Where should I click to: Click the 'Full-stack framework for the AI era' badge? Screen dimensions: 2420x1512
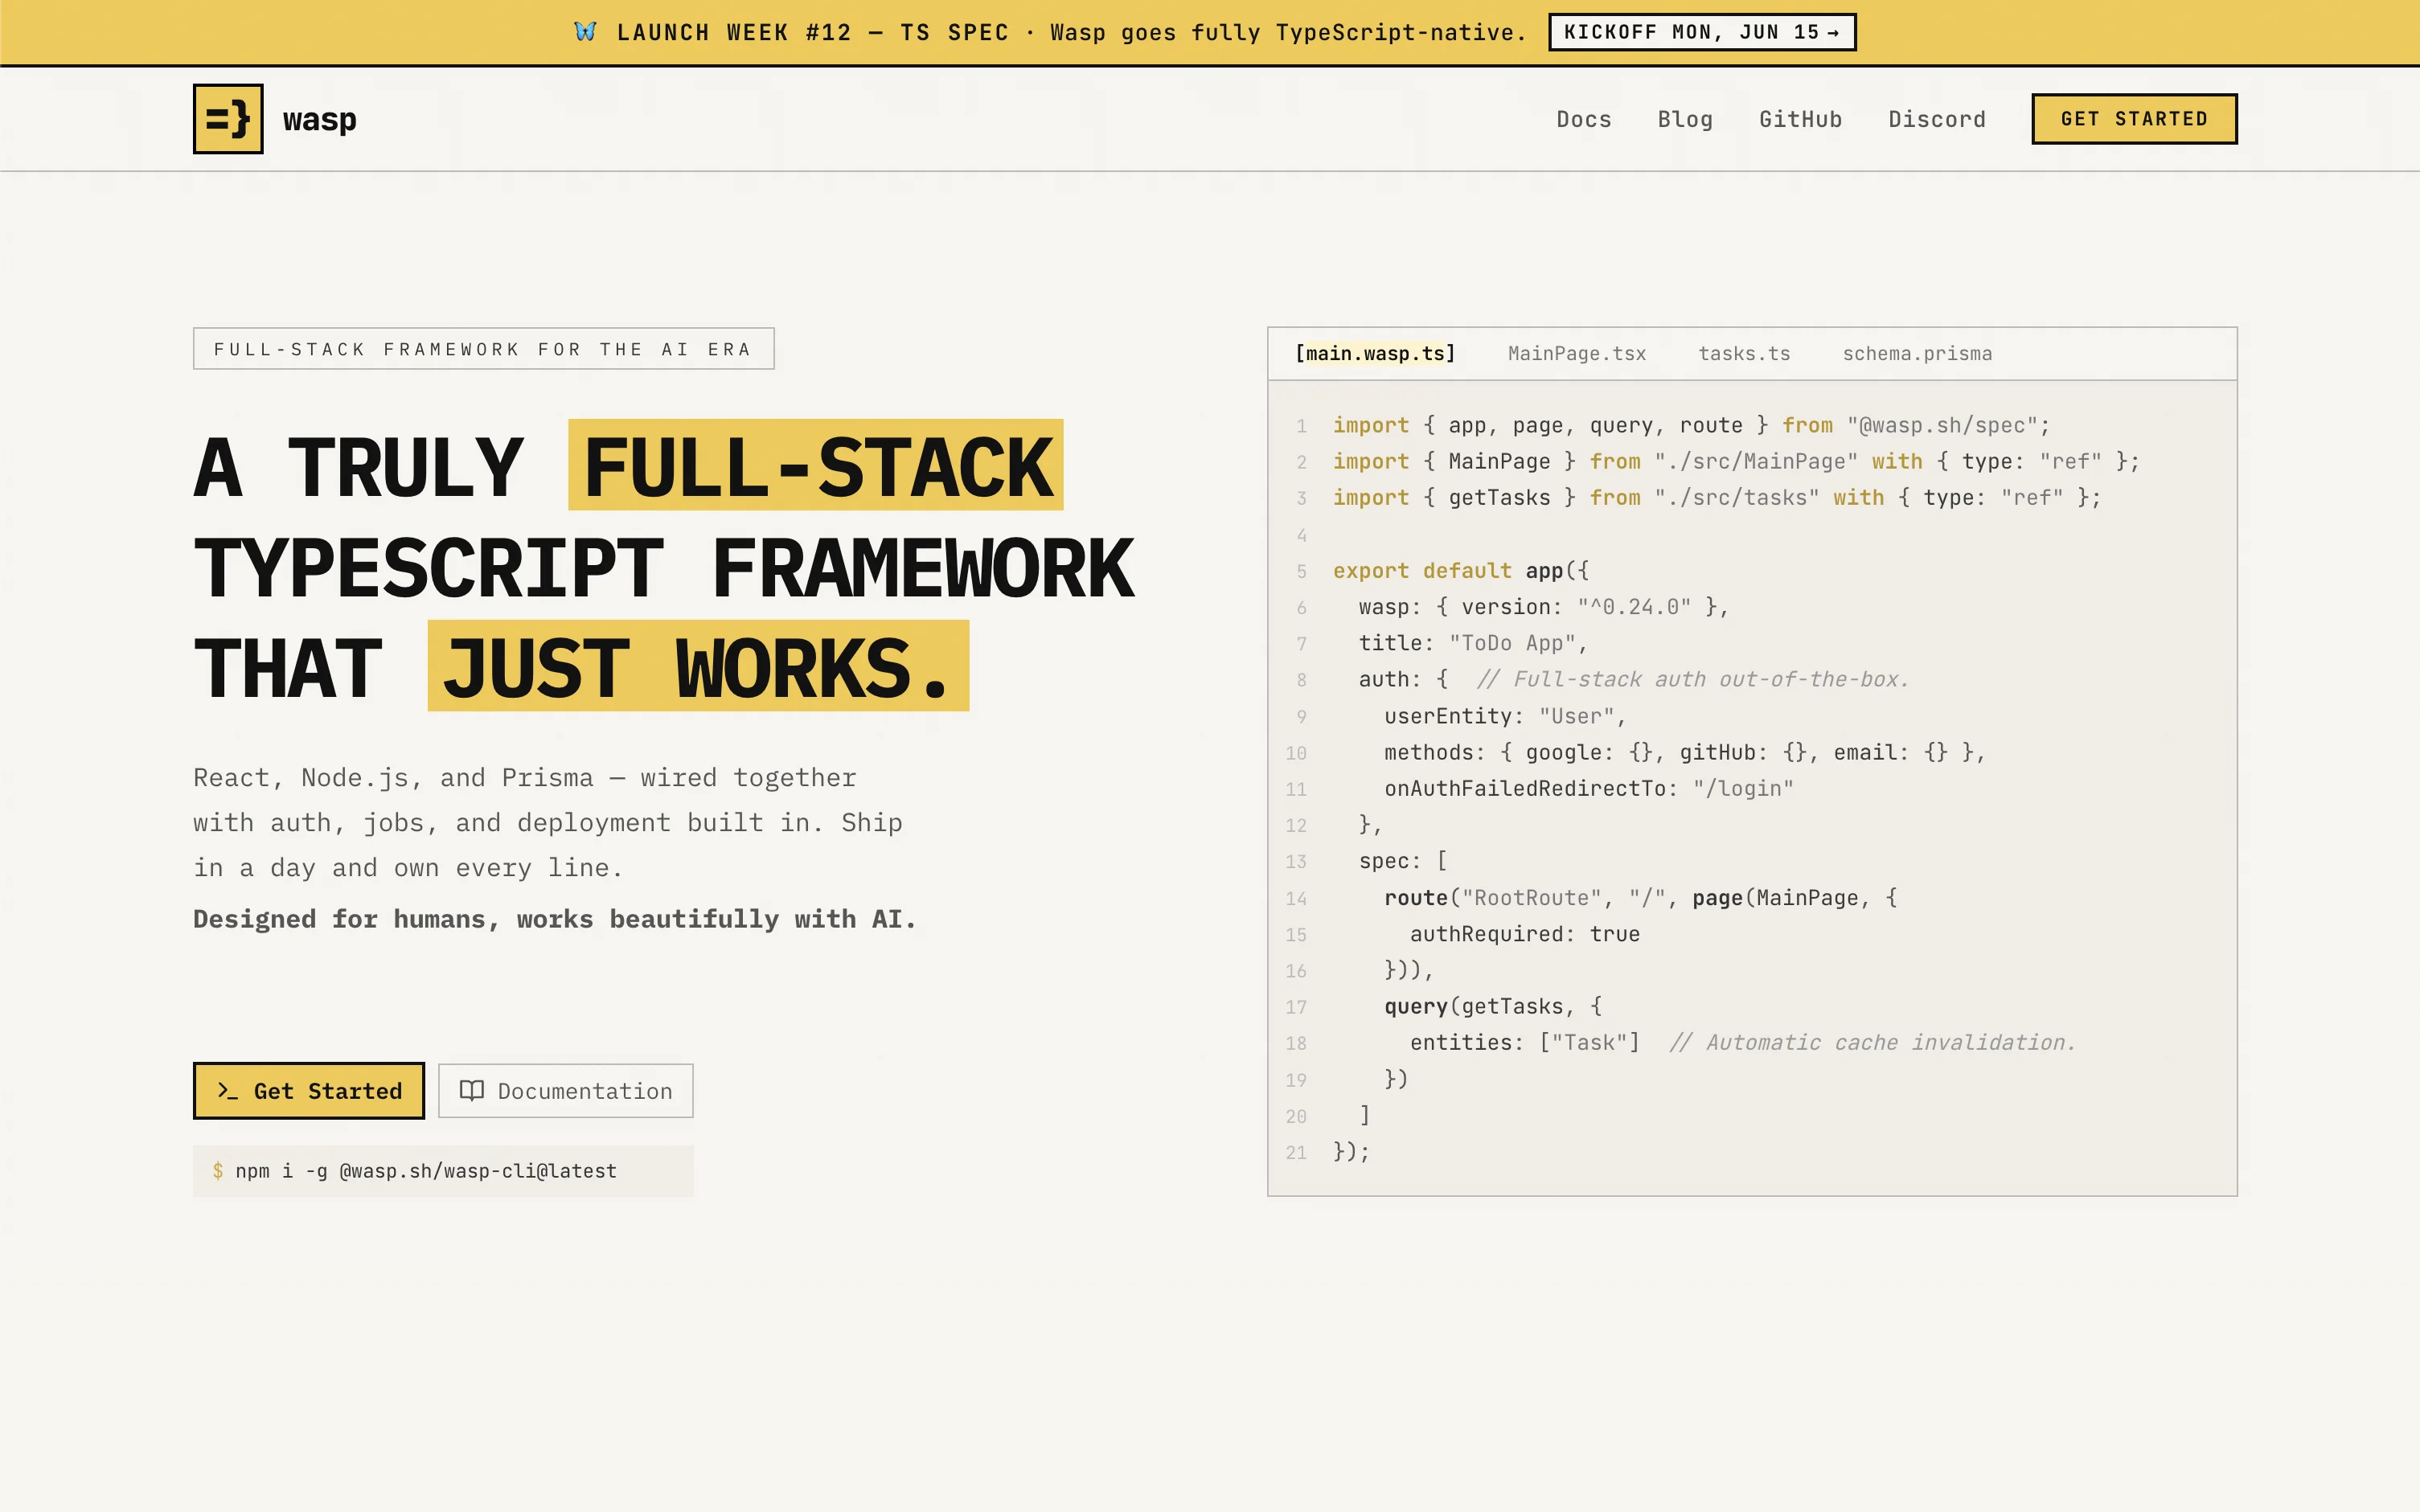(484, 349)
